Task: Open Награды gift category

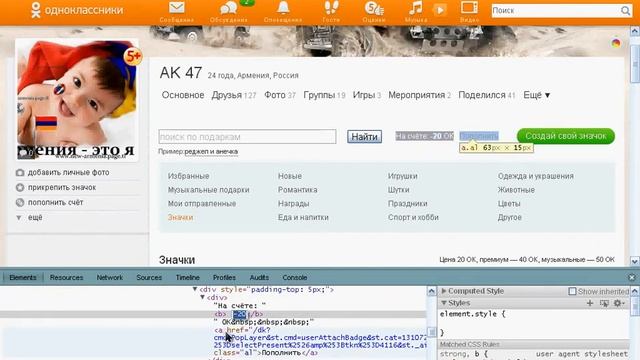Action: coord(293,203)
